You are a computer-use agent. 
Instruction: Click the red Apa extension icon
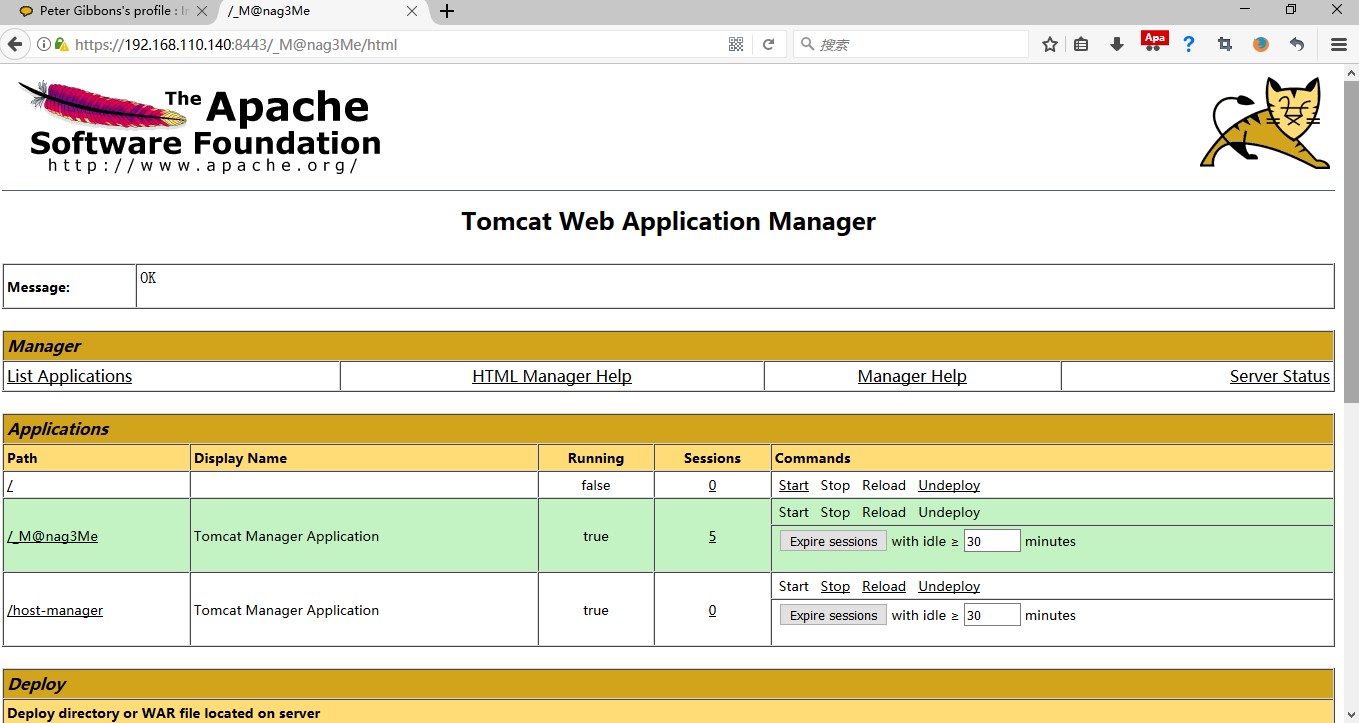tap(1154, 42)
